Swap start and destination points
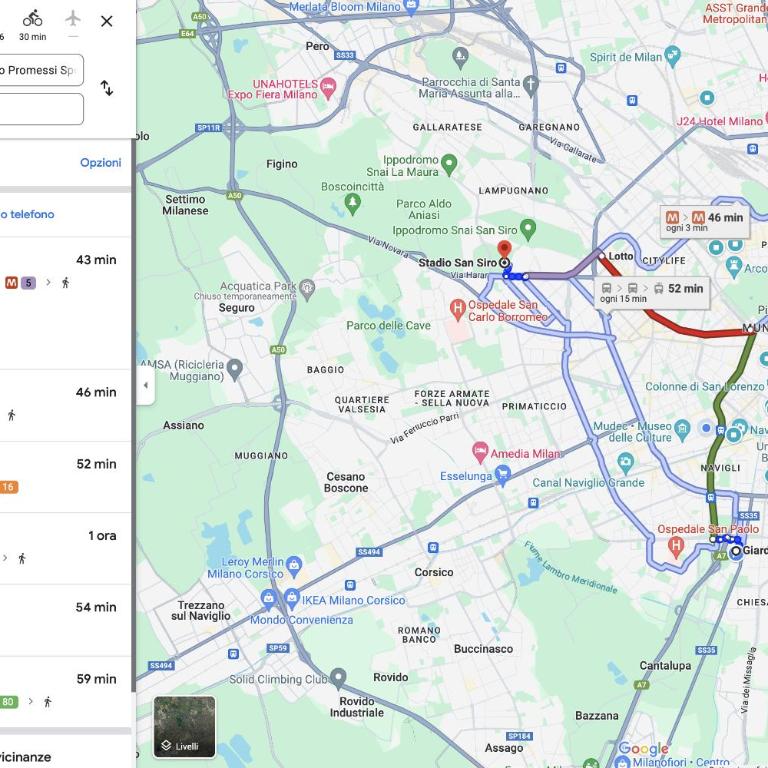 point(107,88)
